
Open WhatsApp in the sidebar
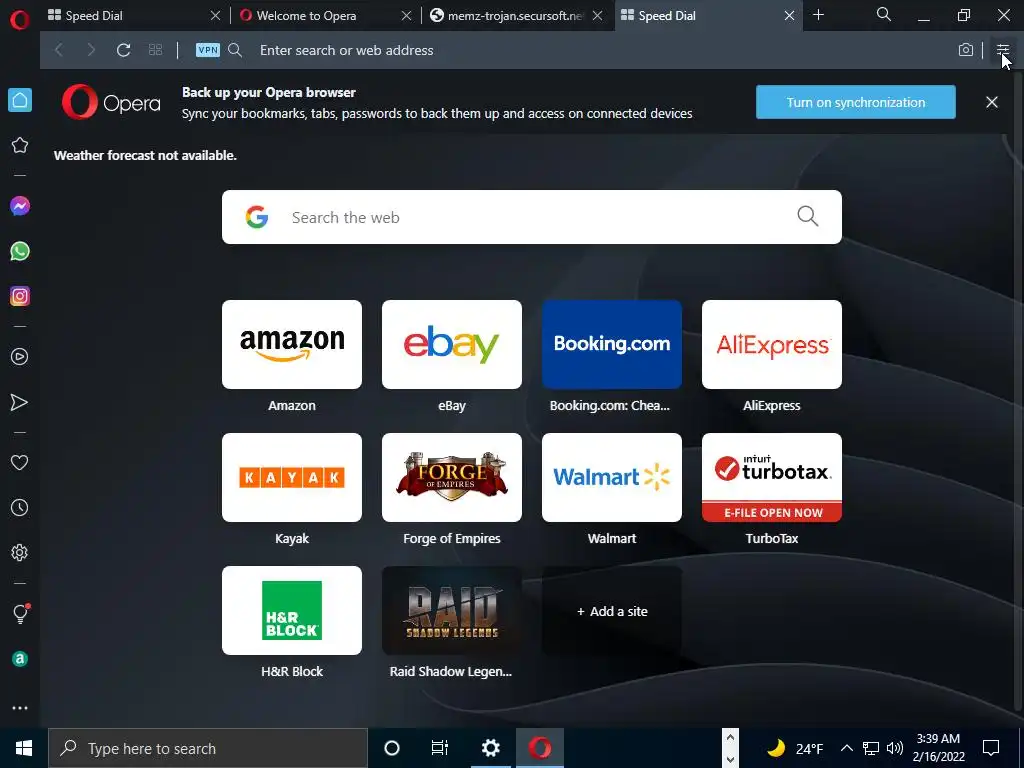pos(20,251)
